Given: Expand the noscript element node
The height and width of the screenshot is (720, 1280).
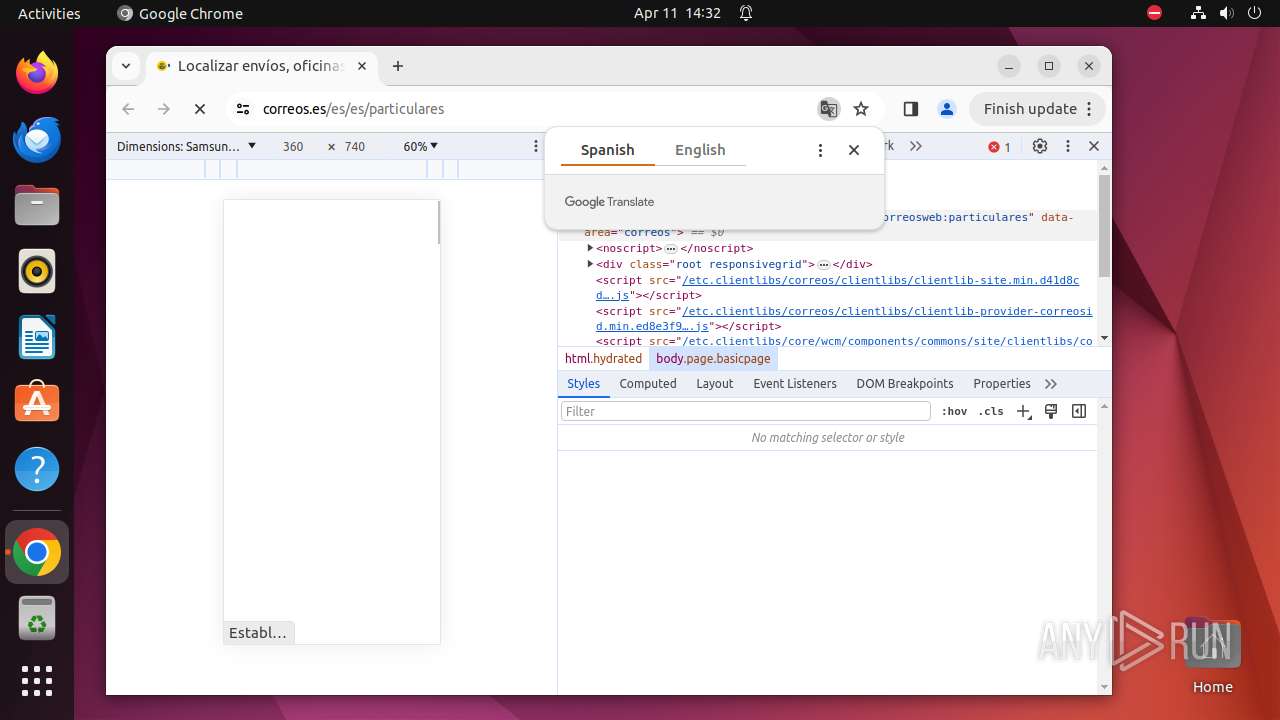Looking at the screenshot, I should tap(591, 248).
